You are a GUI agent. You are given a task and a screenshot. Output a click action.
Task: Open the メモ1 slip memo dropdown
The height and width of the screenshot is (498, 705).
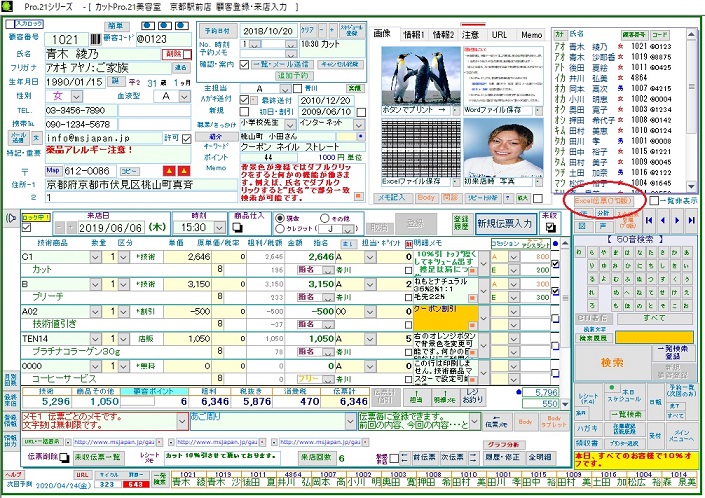pos(182,422)
